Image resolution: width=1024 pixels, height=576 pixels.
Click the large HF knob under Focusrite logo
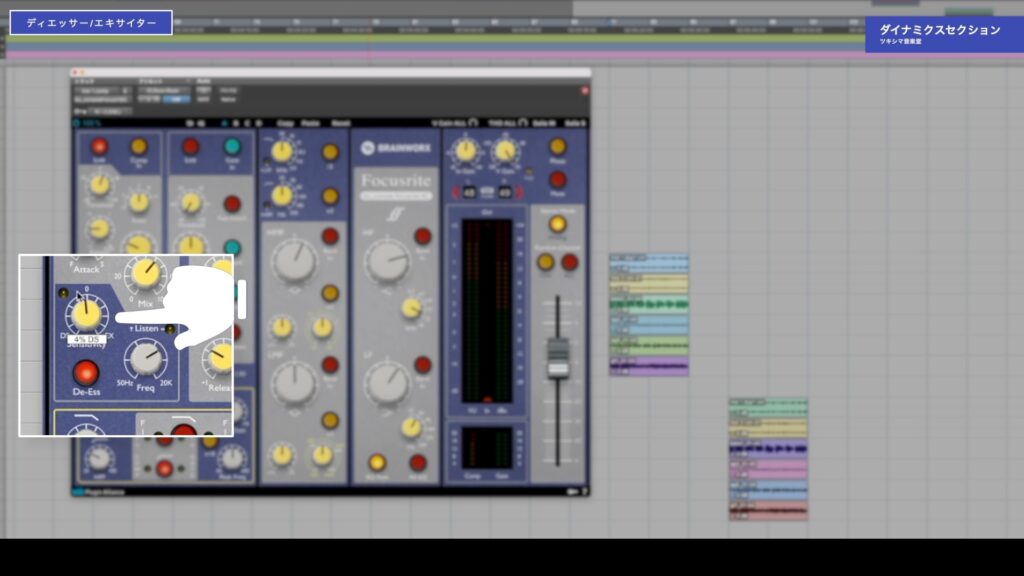(x=387, y=261)
